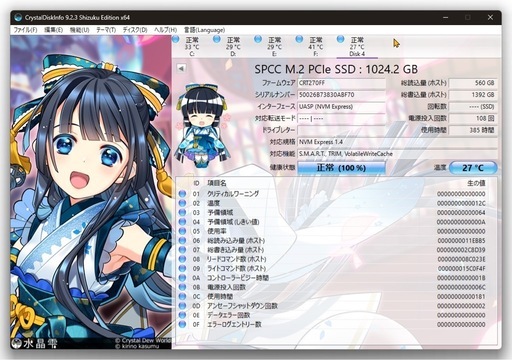Select the E: drive tab

click(274, 46)
